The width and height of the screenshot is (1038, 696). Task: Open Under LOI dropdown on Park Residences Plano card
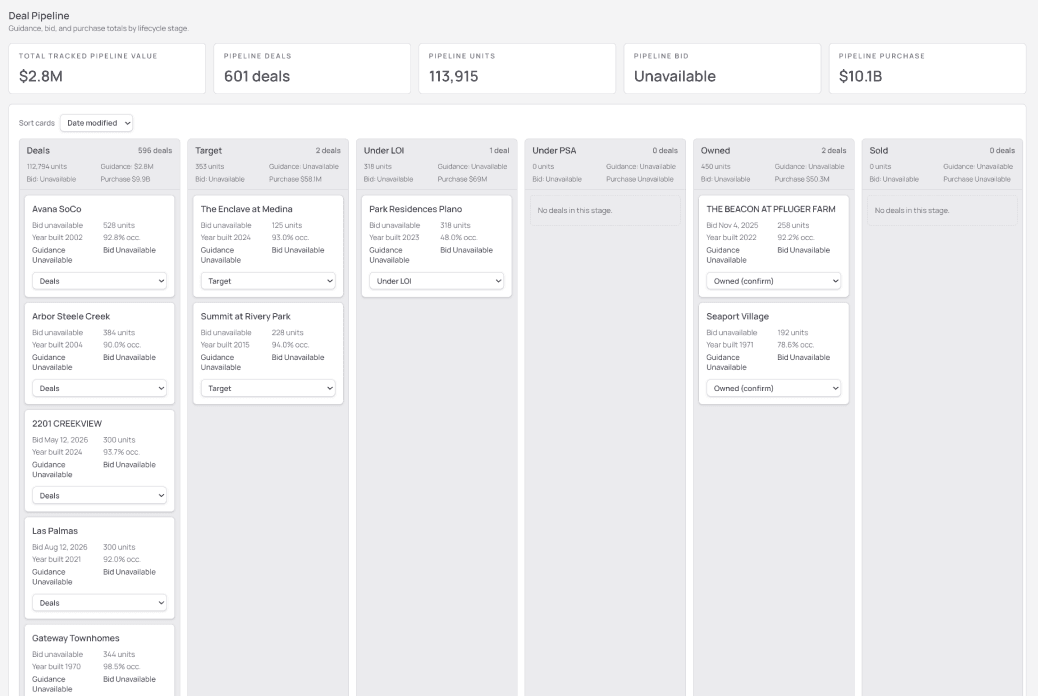[436, 281]
